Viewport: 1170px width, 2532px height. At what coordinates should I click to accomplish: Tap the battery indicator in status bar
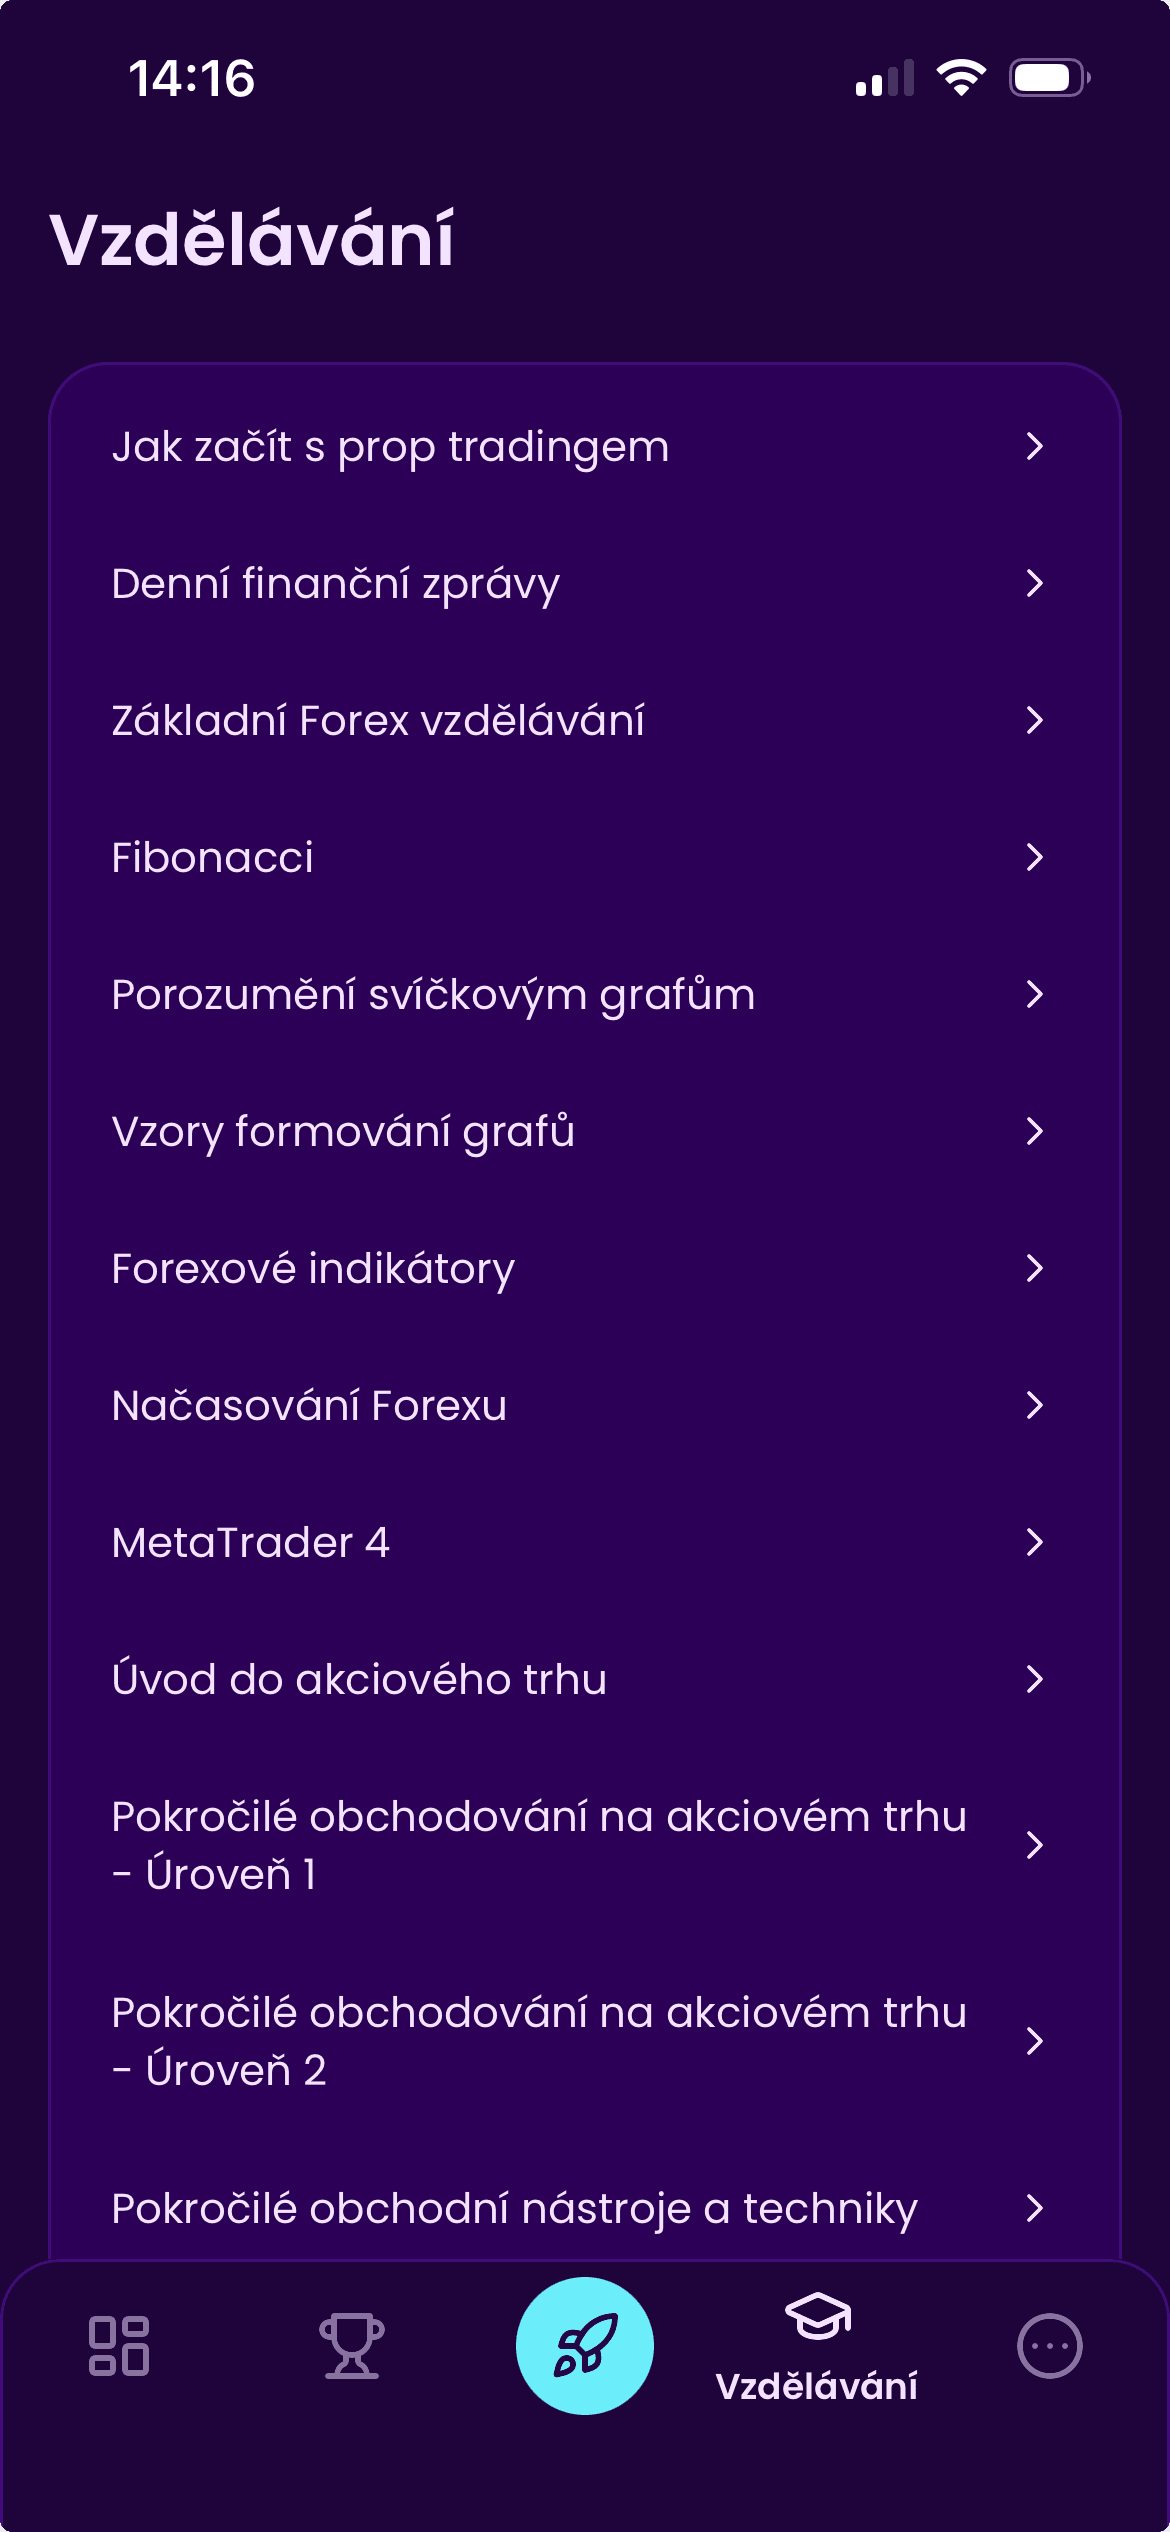coord(1049,78)
